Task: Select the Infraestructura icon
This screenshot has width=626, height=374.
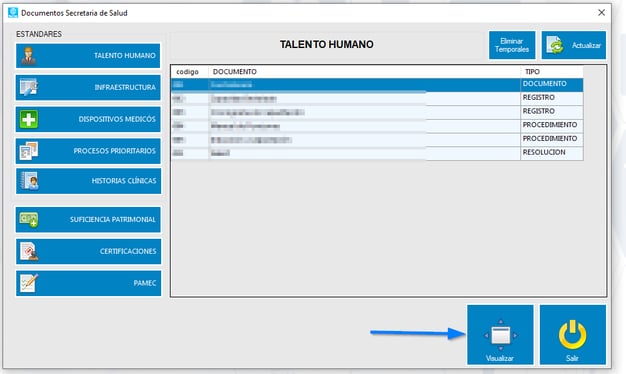Action: pyautogui.click(x=28, y=87)
